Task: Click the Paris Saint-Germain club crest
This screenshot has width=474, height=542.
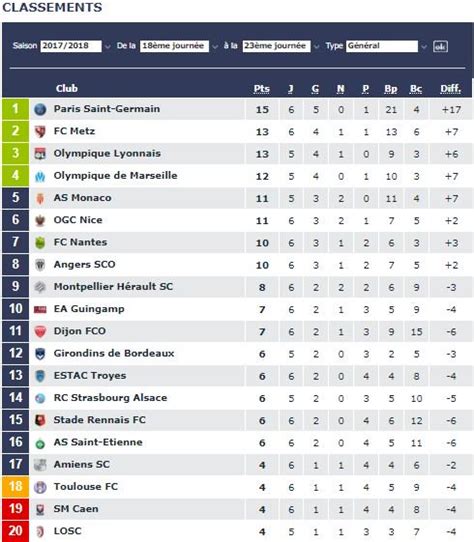Action: click(x=40, y=109)
